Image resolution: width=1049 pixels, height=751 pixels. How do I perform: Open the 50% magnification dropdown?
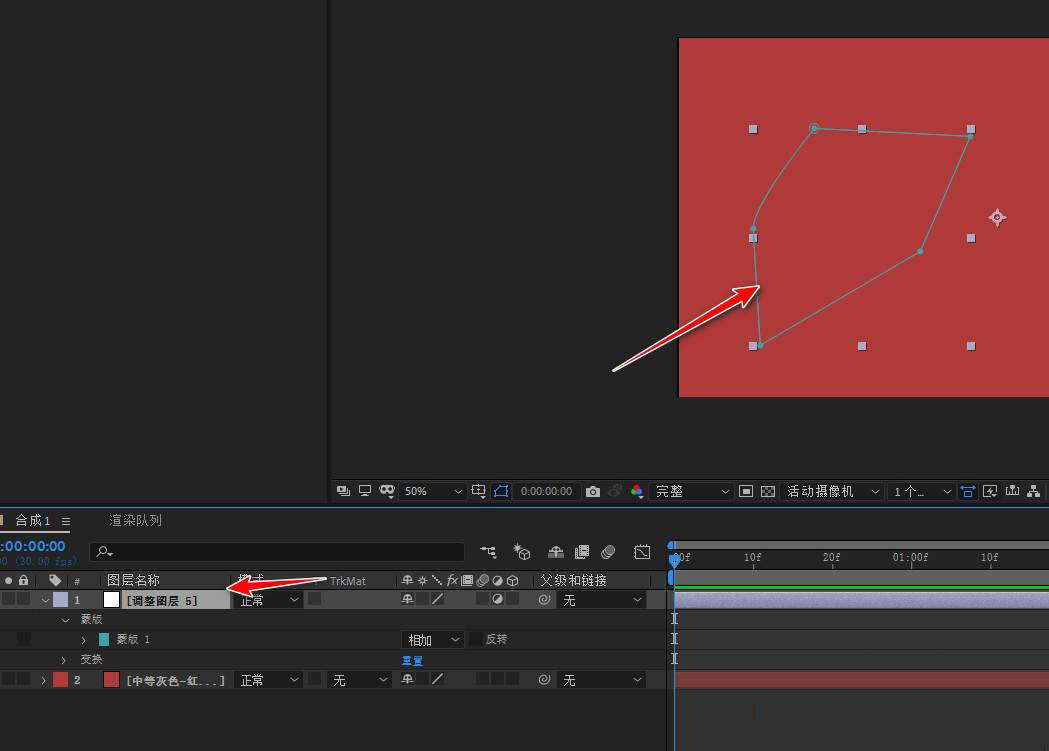[432, 491]
